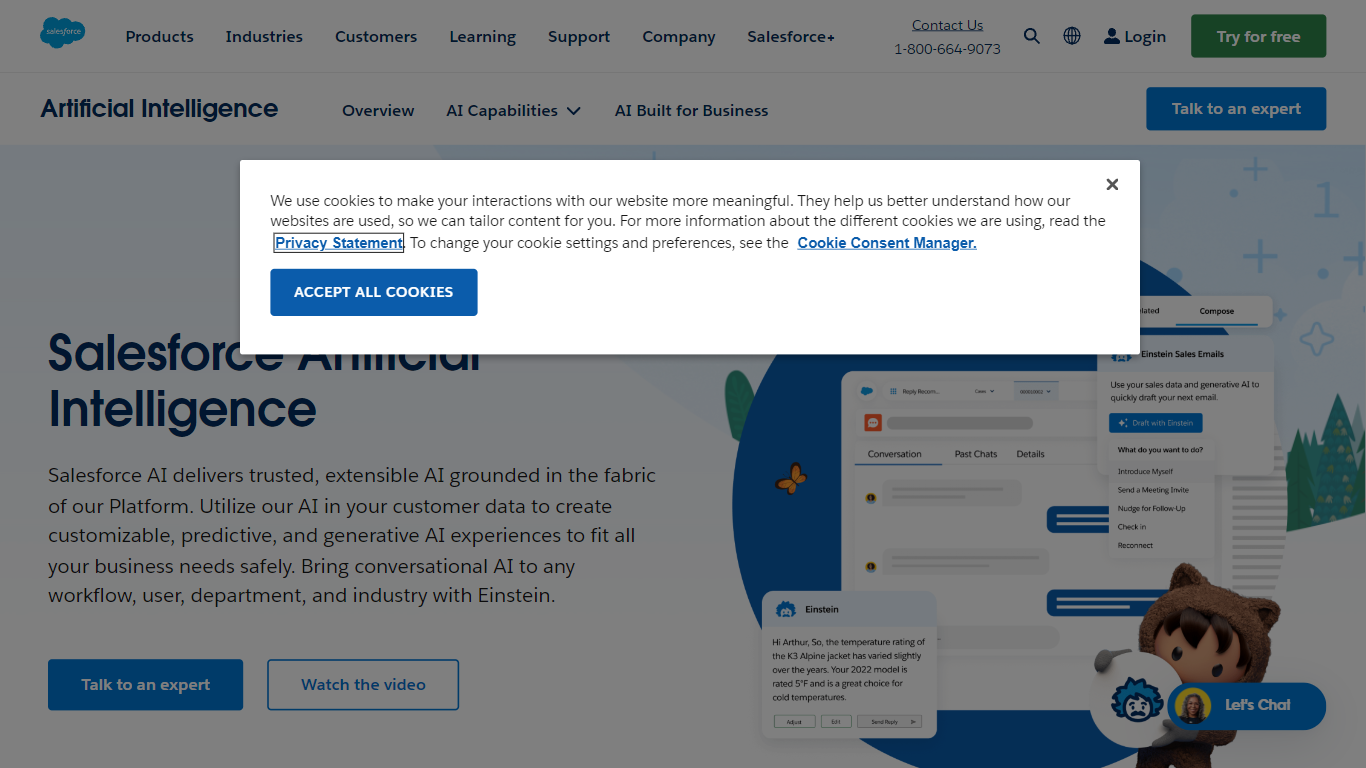Expand the Learning menu
This screenshot has width=1366, height=768.
pos(482,36)
